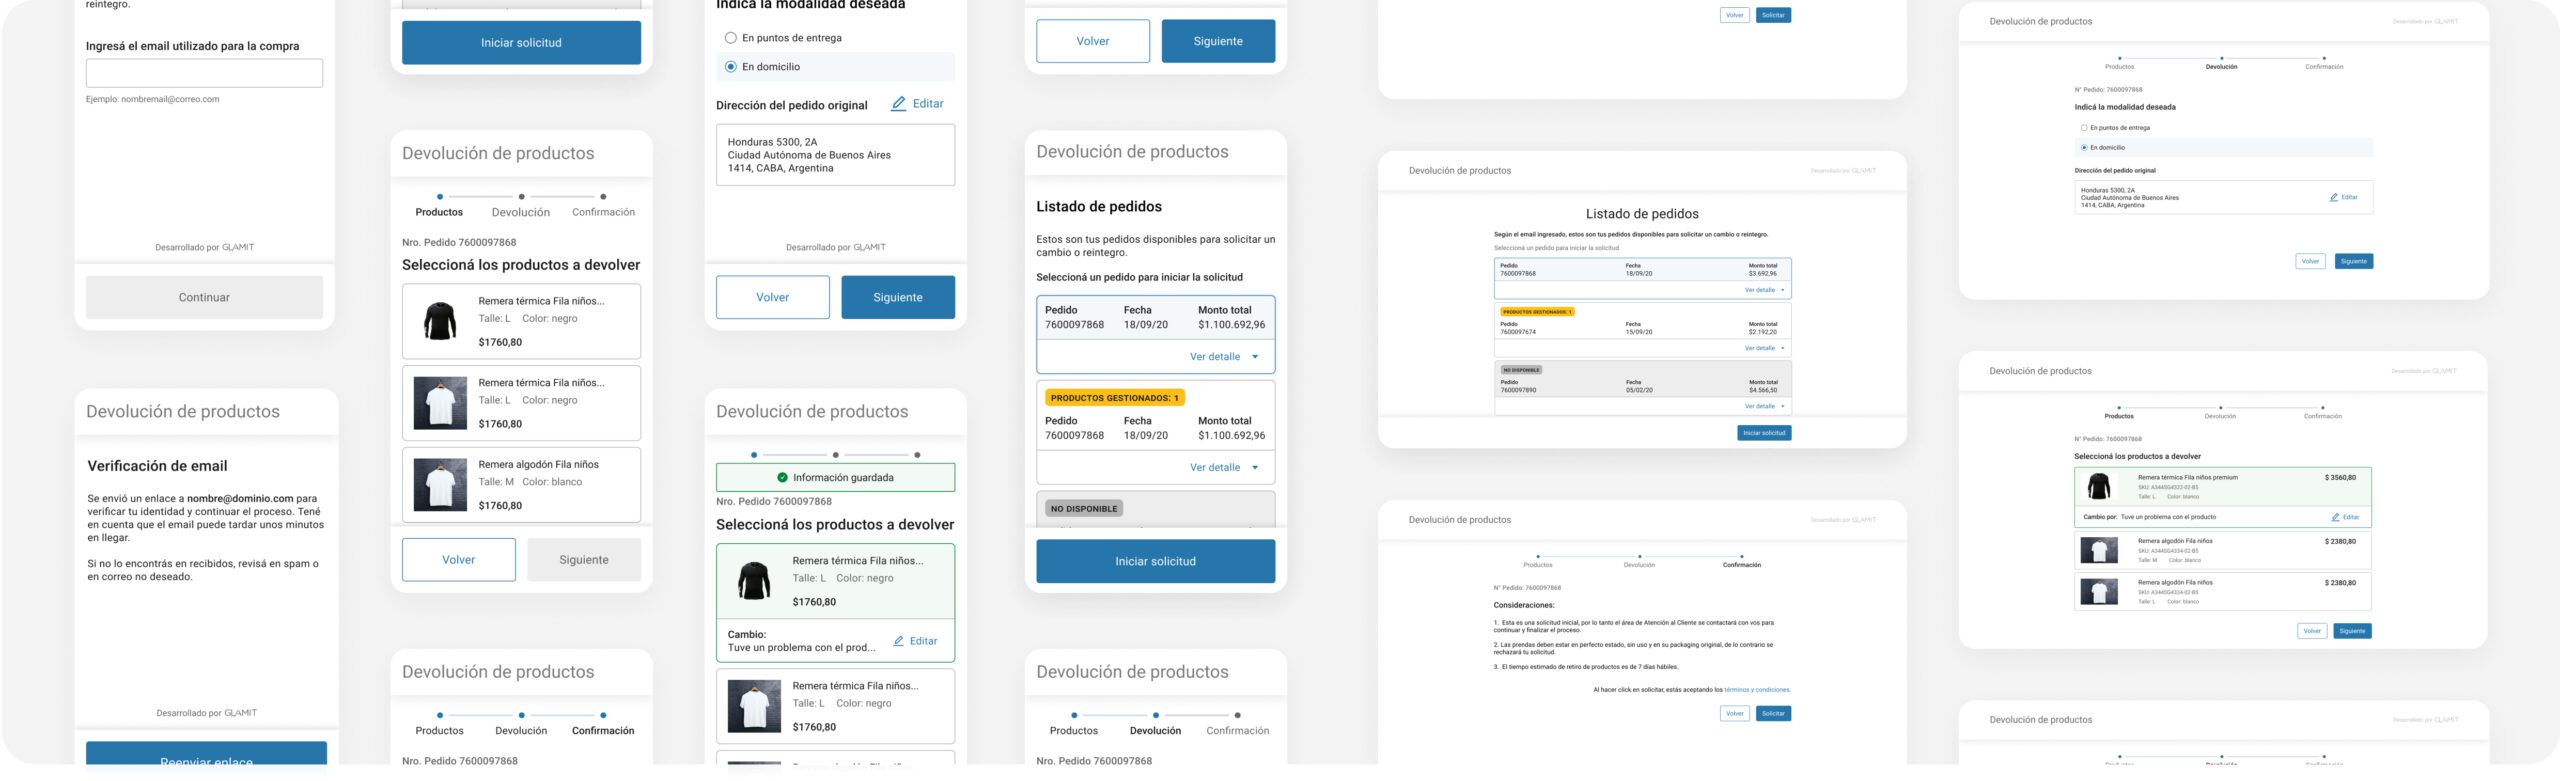
Task: Open the términos y condiciones link
Action: 1757,690
